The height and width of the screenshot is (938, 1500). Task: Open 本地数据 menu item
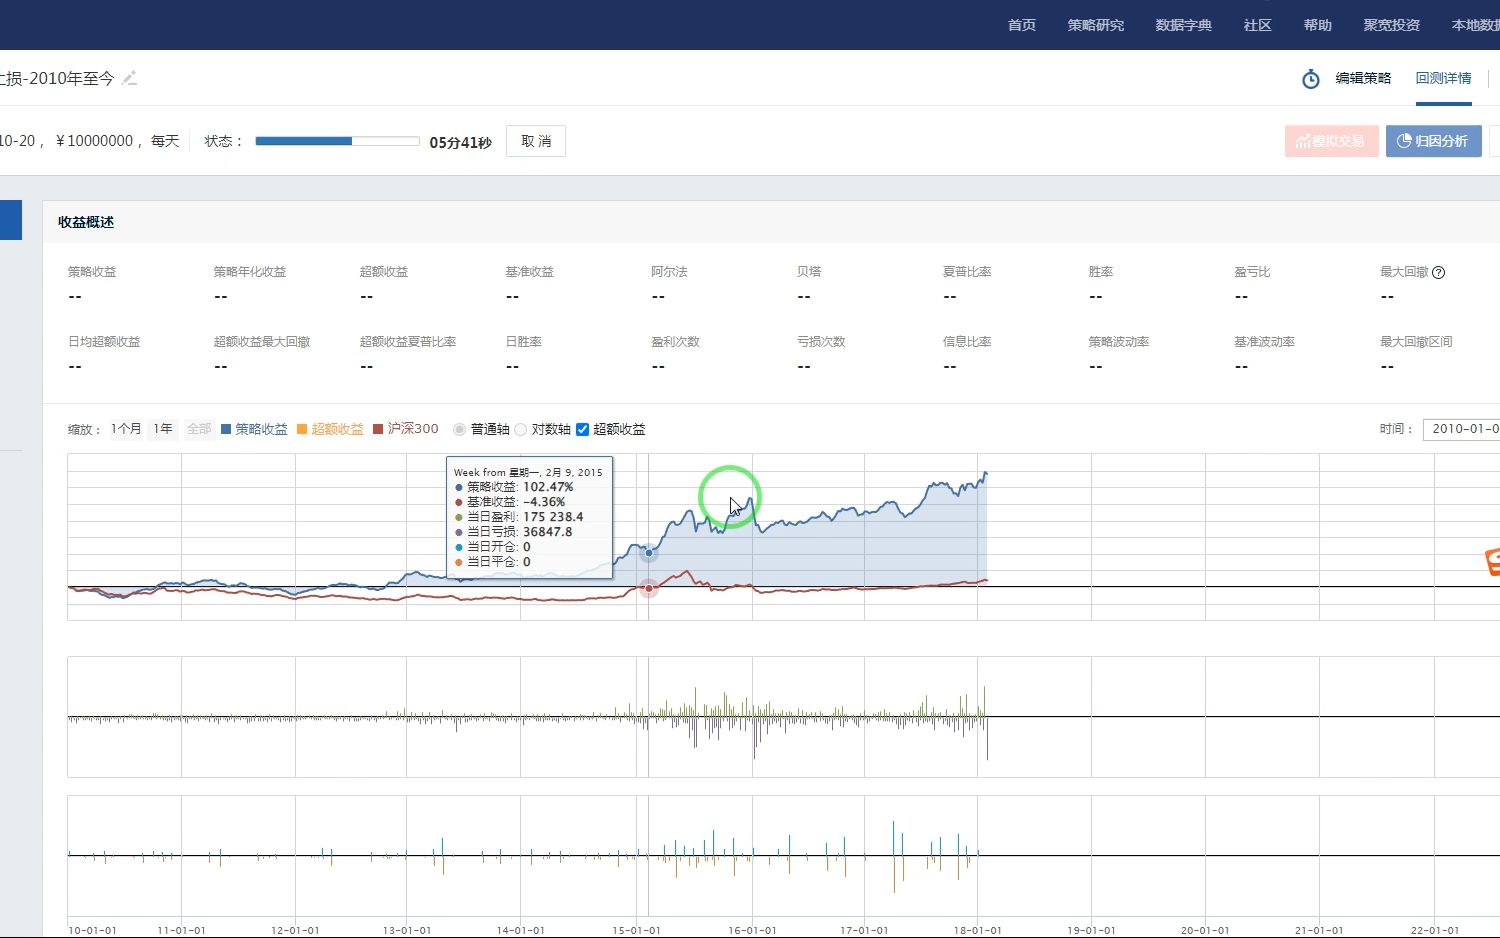pos(1476,25)
